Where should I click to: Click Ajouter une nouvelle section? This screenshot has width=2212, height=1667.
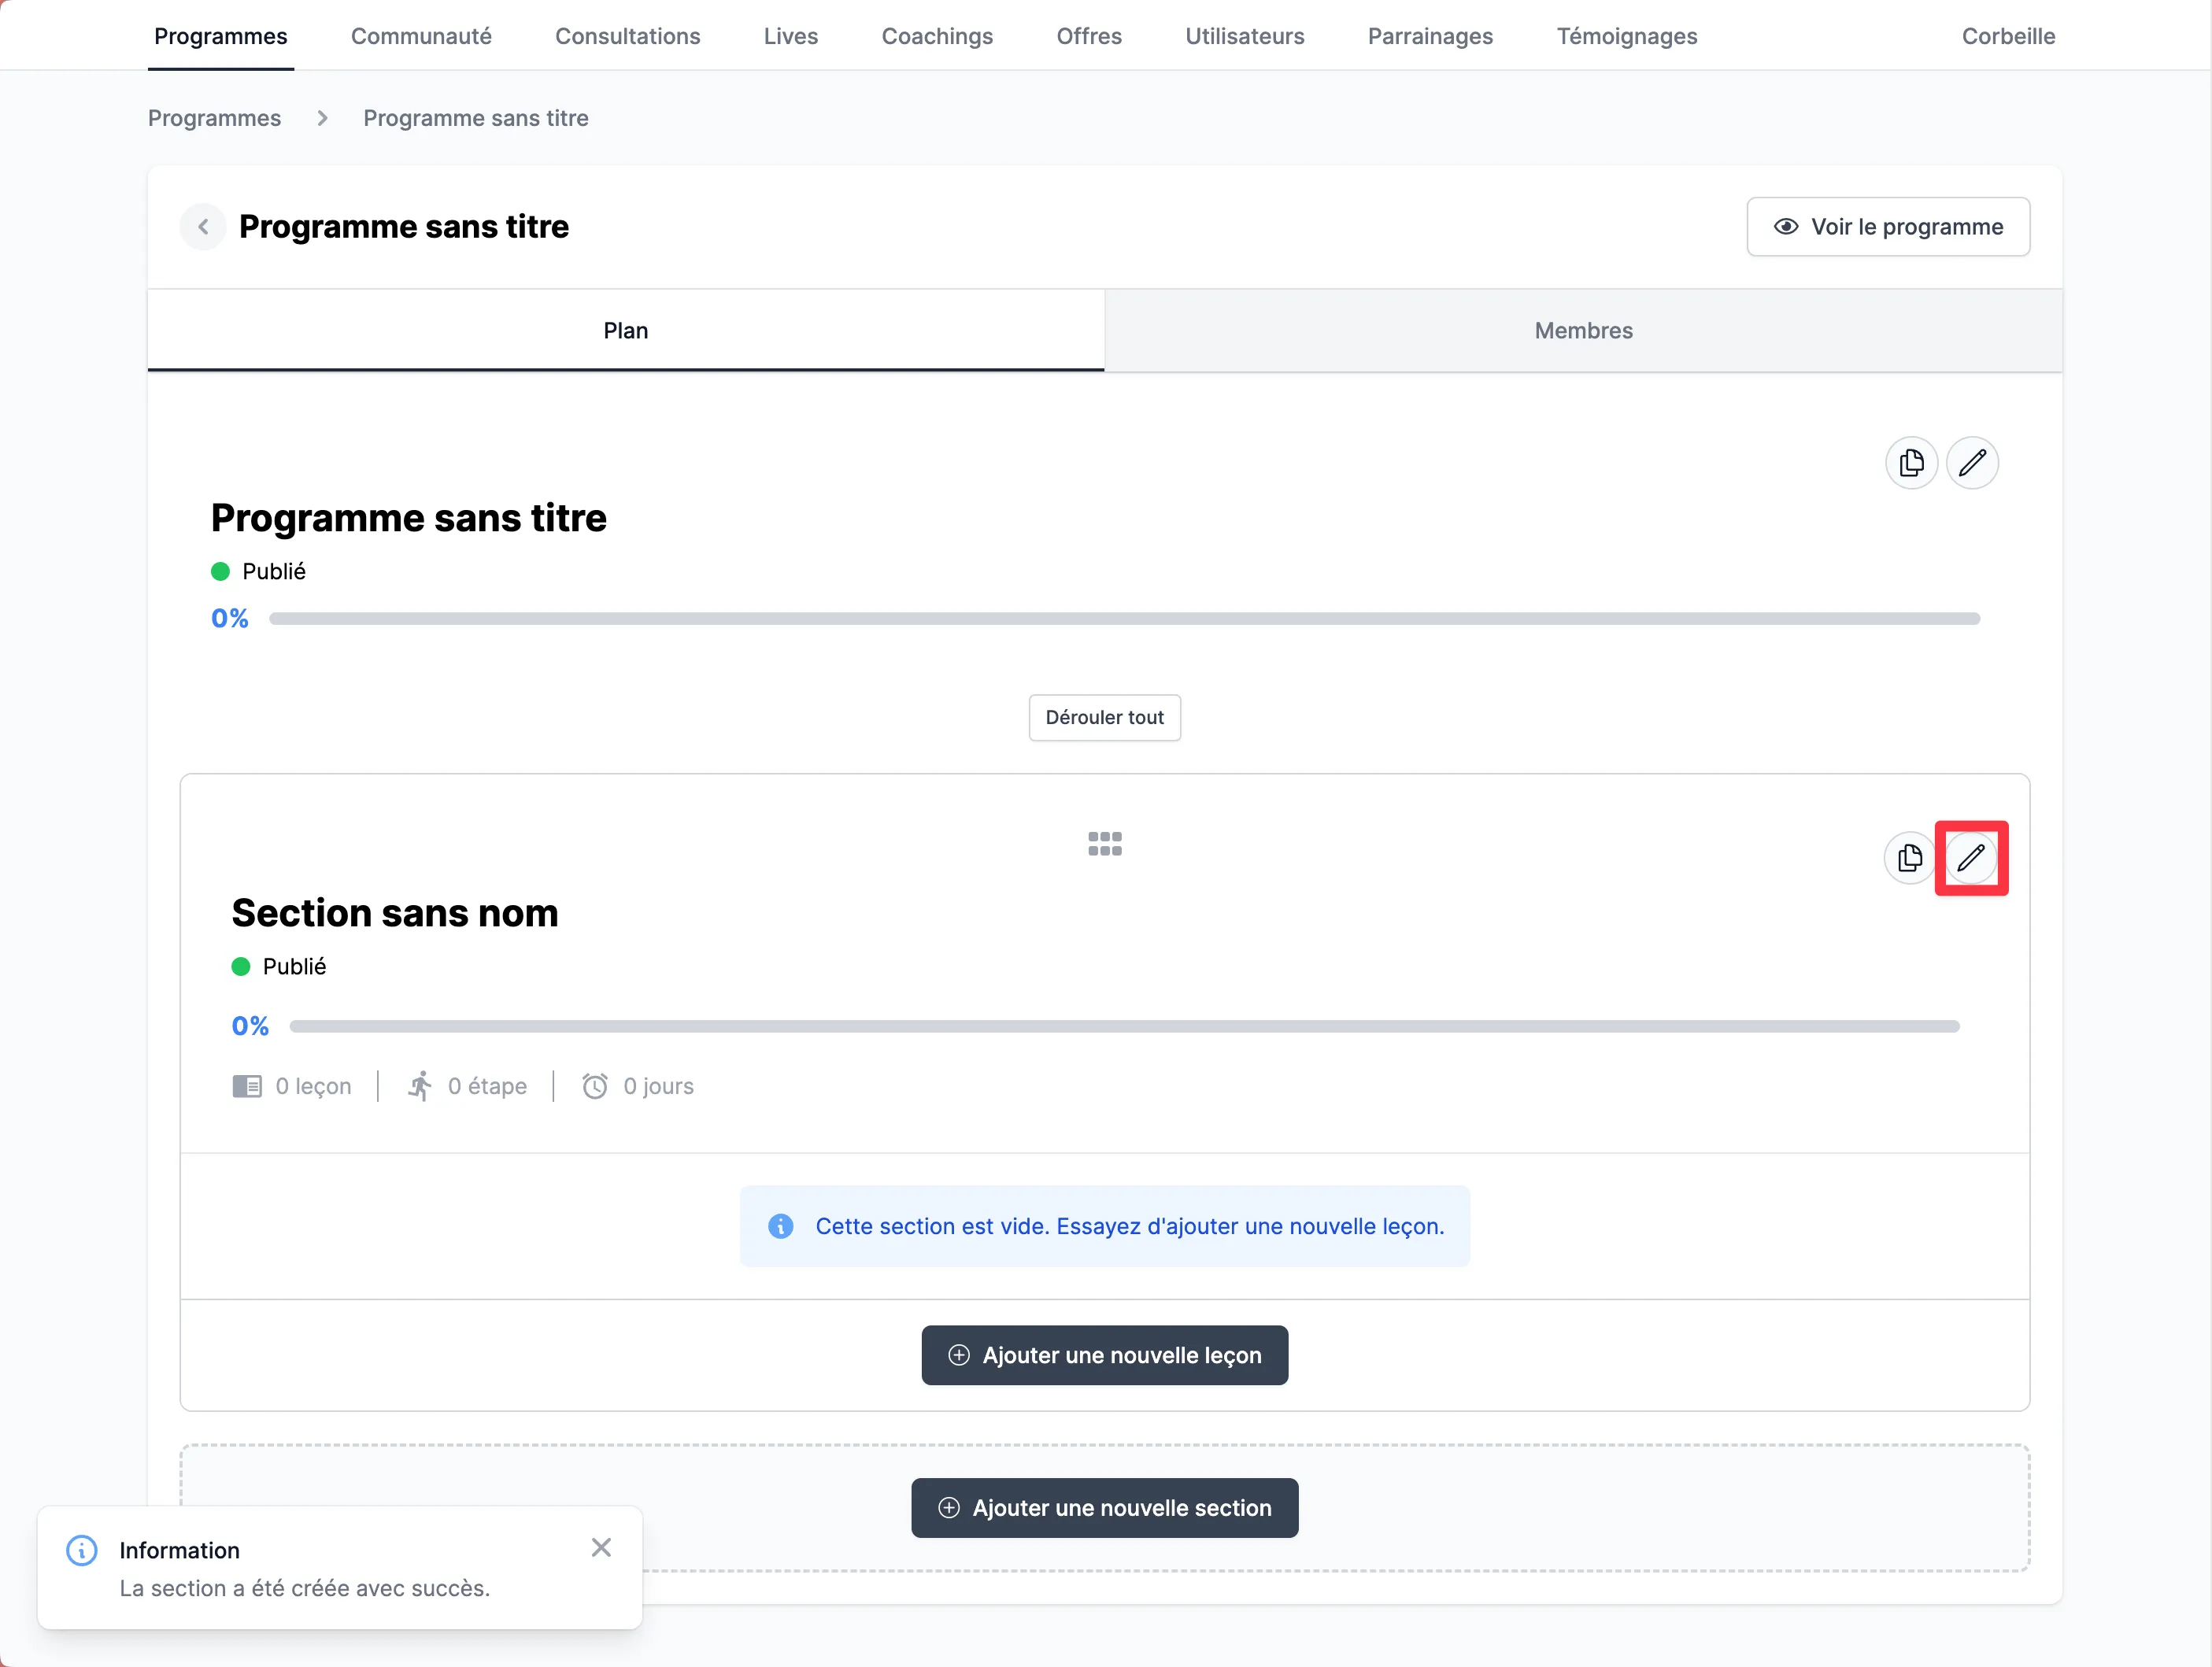point(1105,1509)
